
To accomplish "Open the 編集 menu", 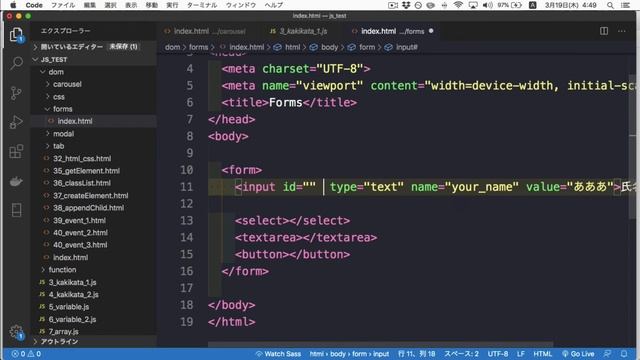I will pyautogui.click(x=89, y=5).
